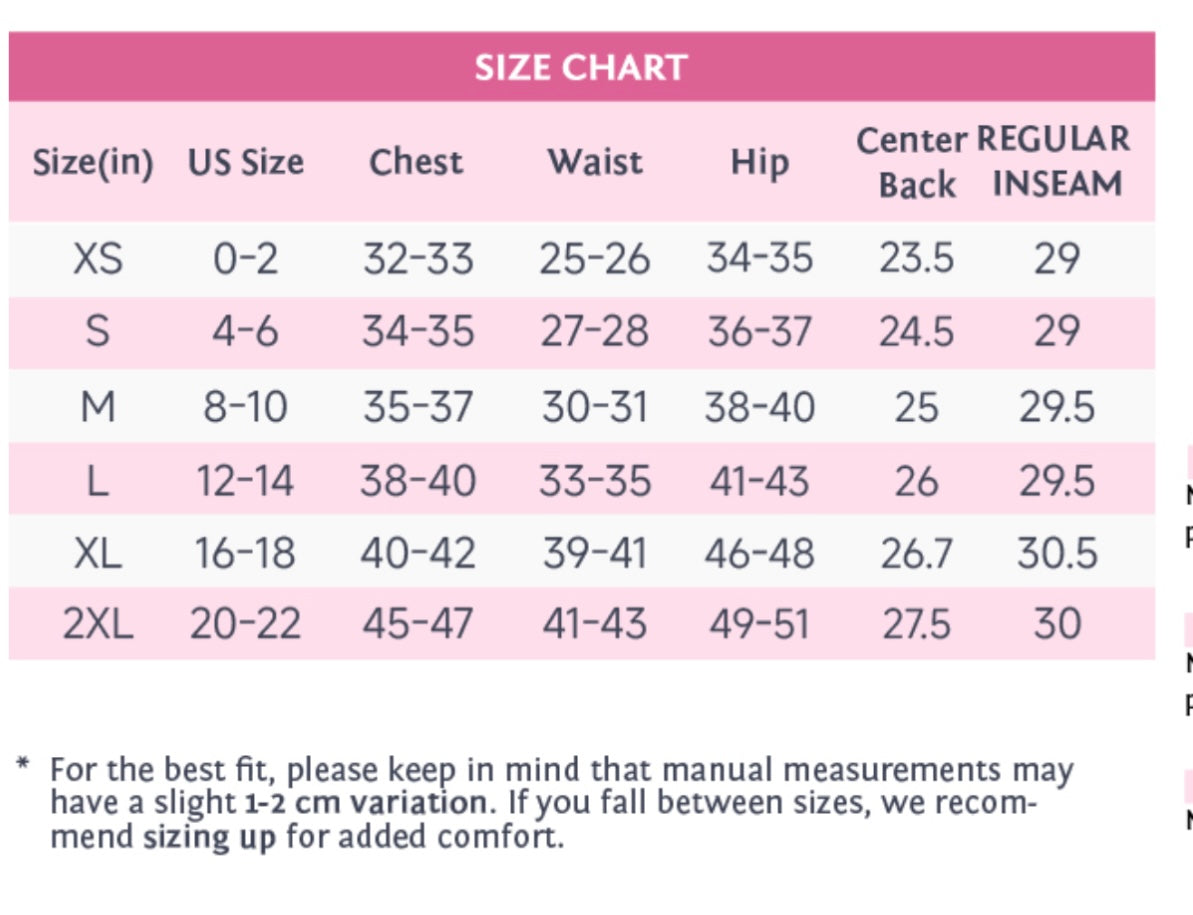
Task: Click the Size(in) column header
Action: 93,163
